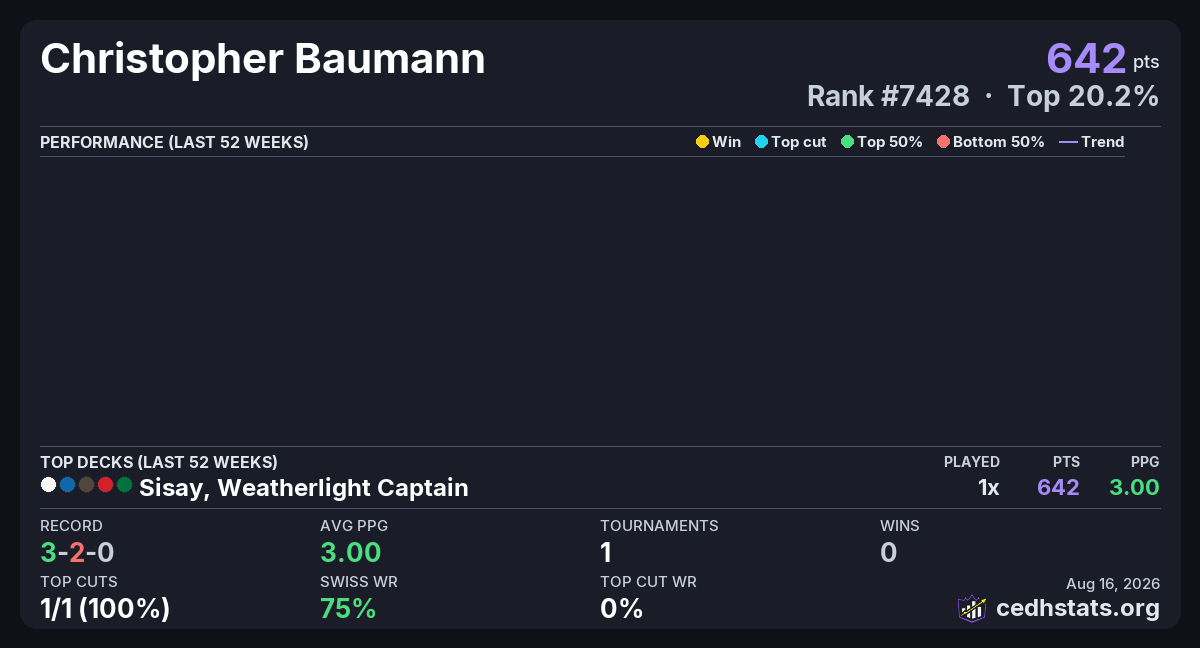The width and height of the screenshot is (1200, 648).
Task: Click the yellow Win legend dot
Action: point(702,142)
